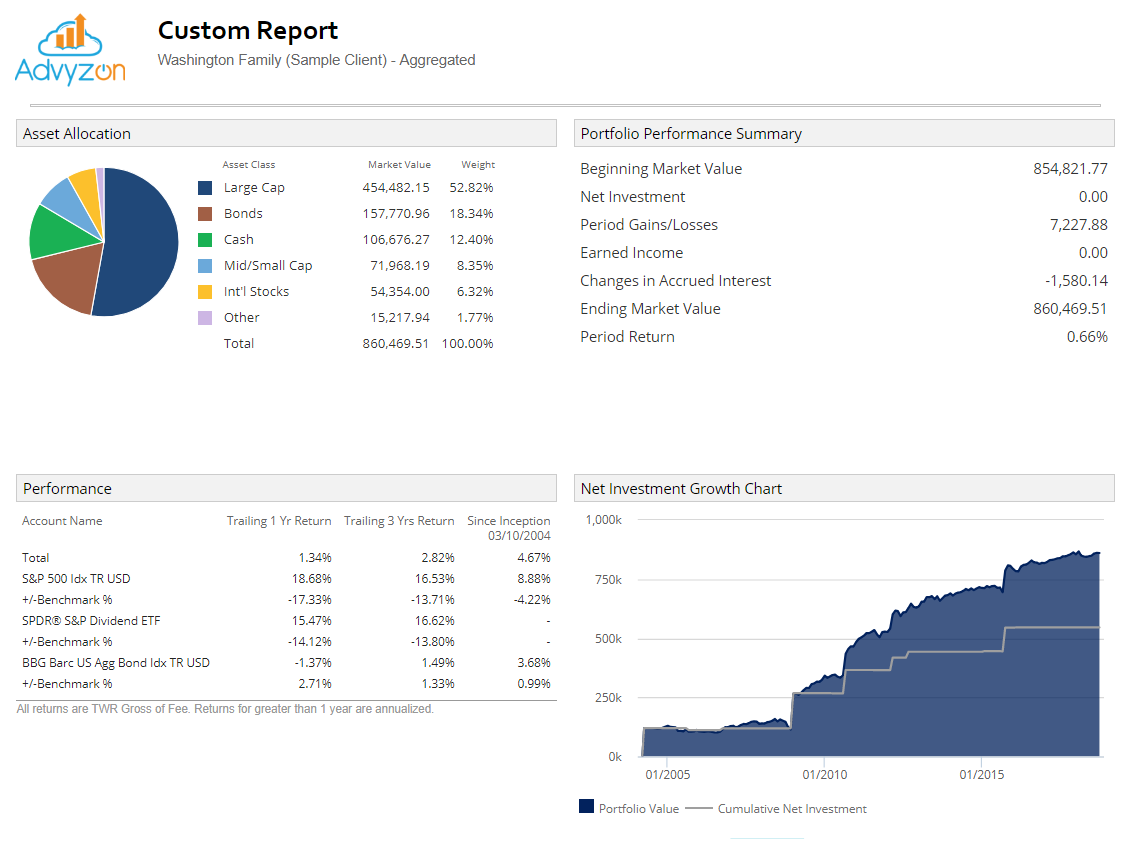Click the Washington Family sample client name
The width and height of the screenshot is (1131, 844).
pos(316,60)
